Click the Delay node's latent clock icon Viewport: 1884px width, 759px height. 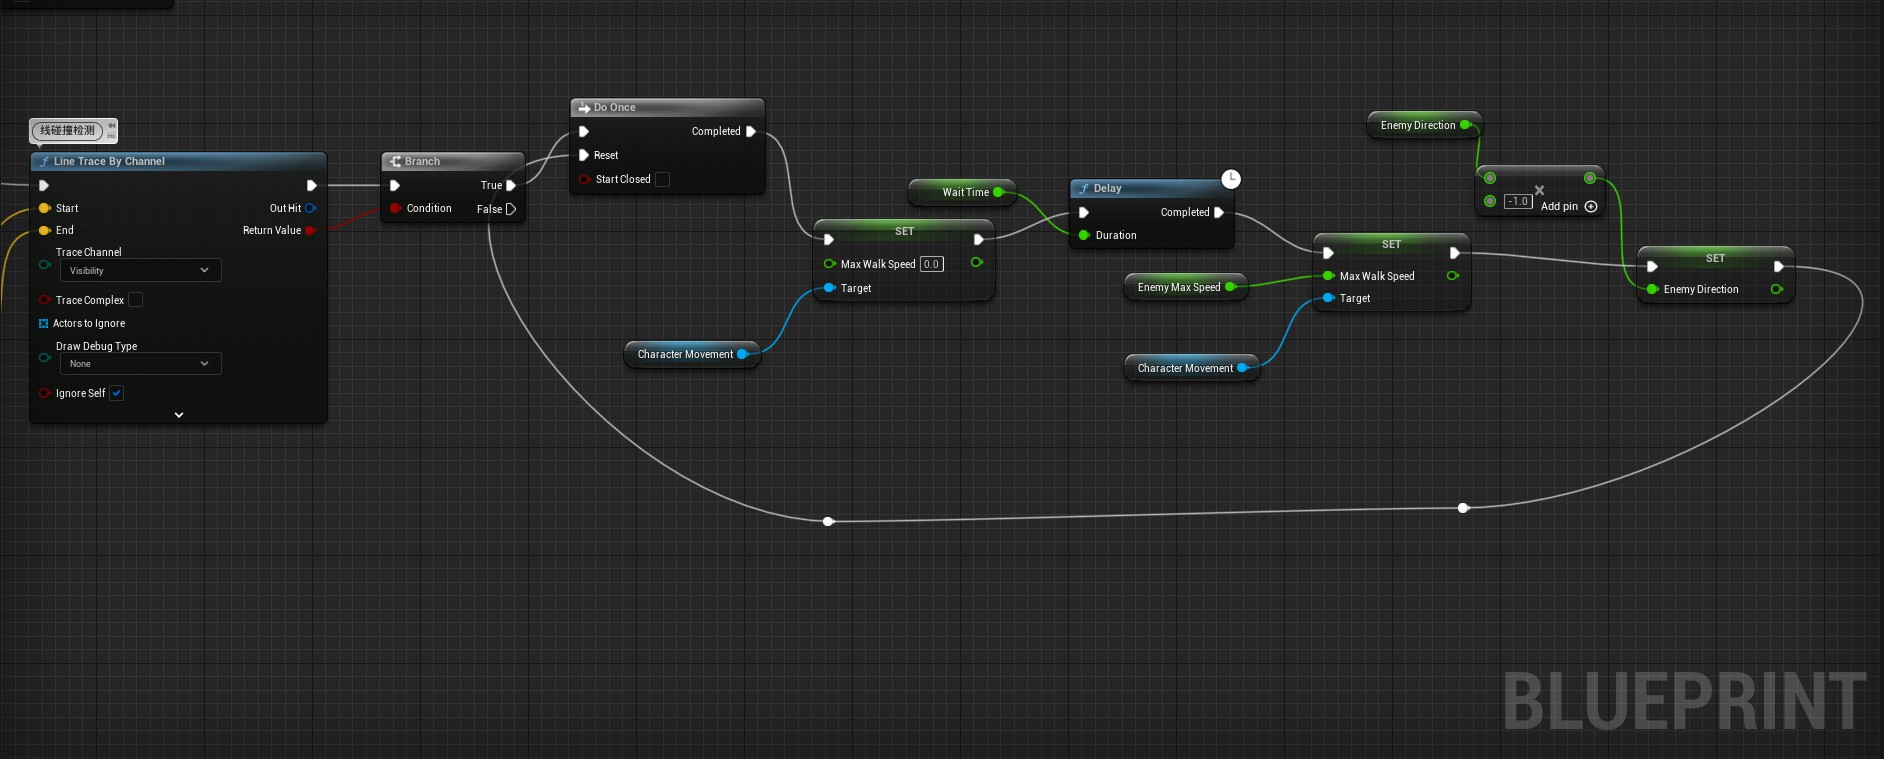[1231, 179]
